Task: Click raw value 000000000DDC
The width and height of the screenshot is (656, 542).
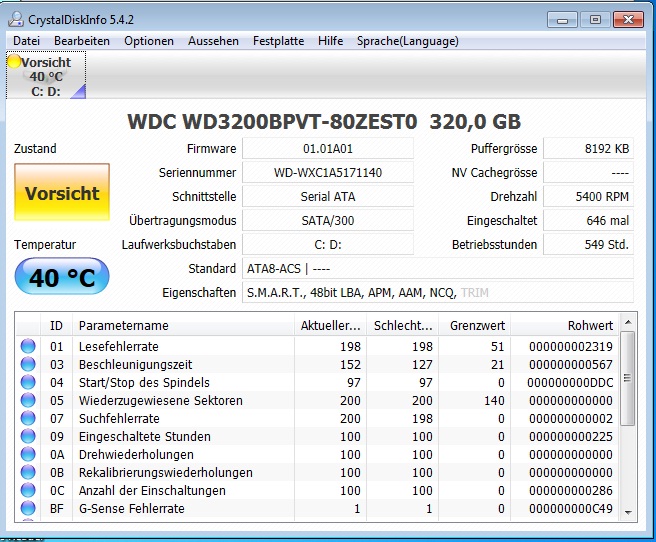Action: 570,382
